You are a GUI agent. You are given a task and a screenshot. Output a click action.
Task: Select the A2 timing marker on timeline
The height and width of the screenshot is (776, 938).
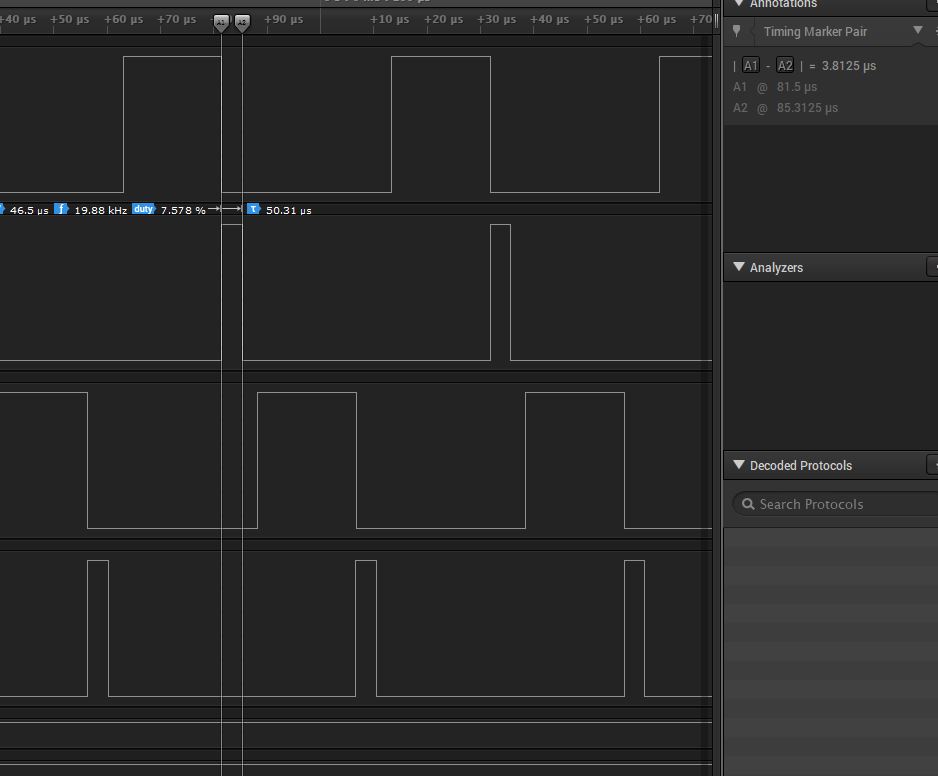click(x=242, y=23)
